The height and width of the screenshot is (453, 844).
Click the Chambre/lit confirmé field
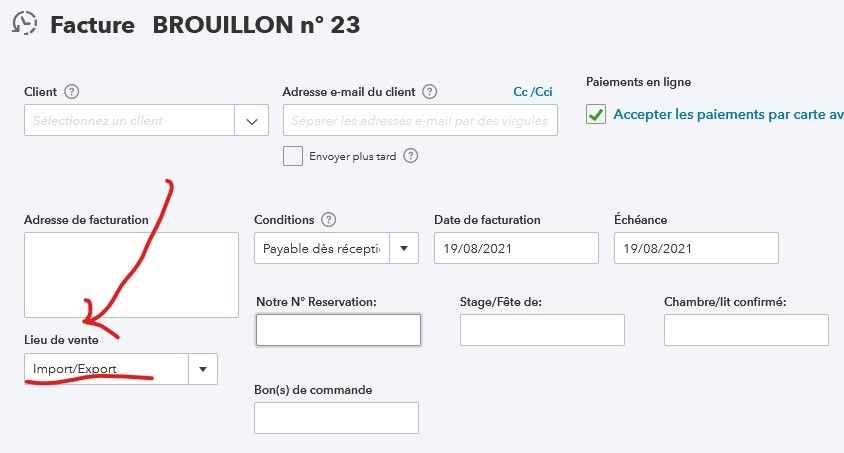coord(746,330)
